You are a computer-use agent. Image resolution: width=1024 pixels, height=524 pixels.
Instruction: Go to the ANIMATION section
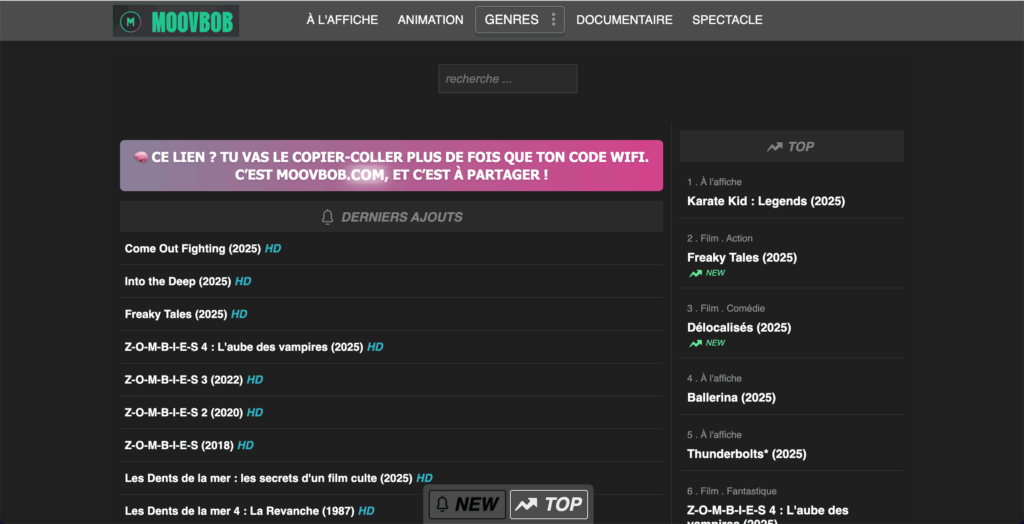click(430, 20)
